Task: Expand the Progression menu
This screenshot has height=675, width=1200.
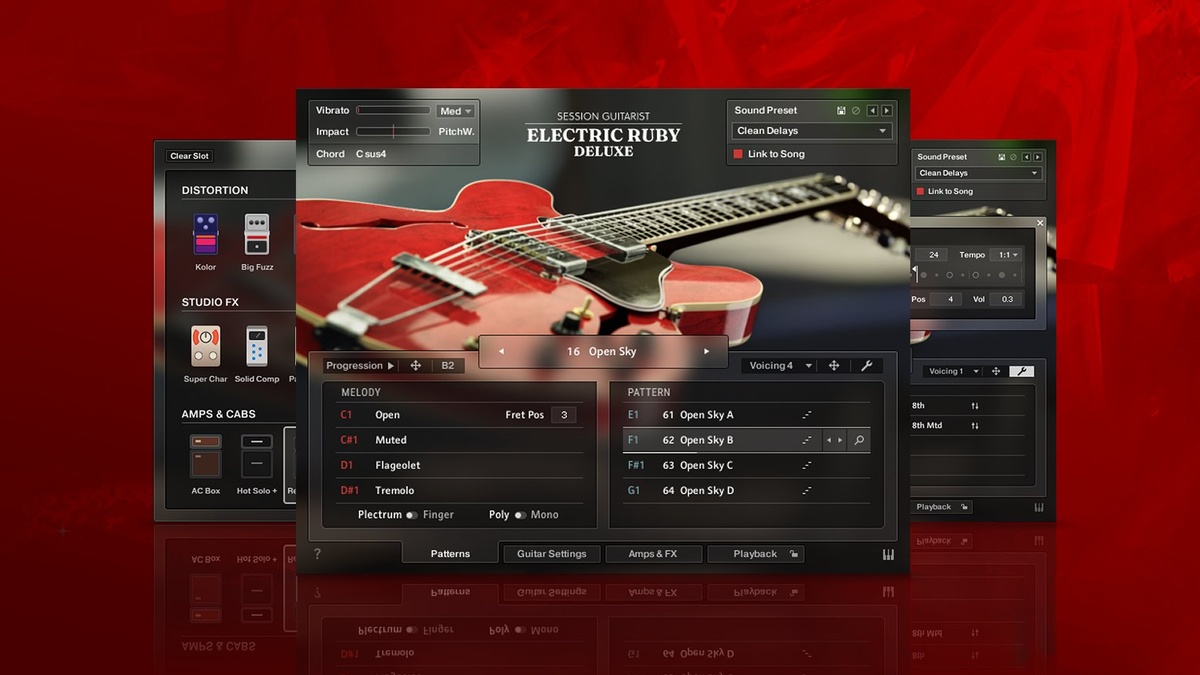Action: pyautogui.click(x=360, y=366)
